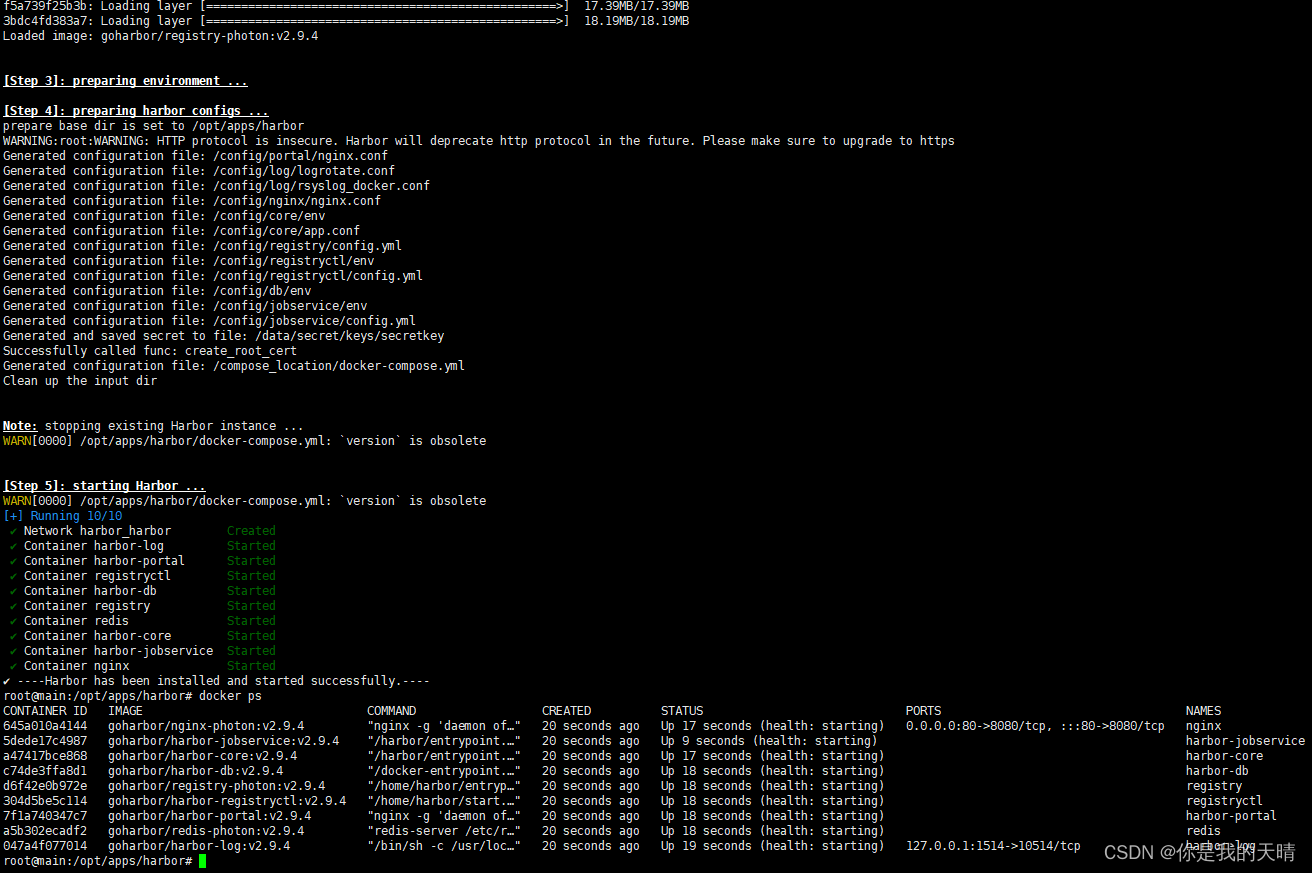Click the "harbor-portal" name in NAMES column
Image resolution: width=1312 pixels, height=873 pixels.
click(1231, 816)
